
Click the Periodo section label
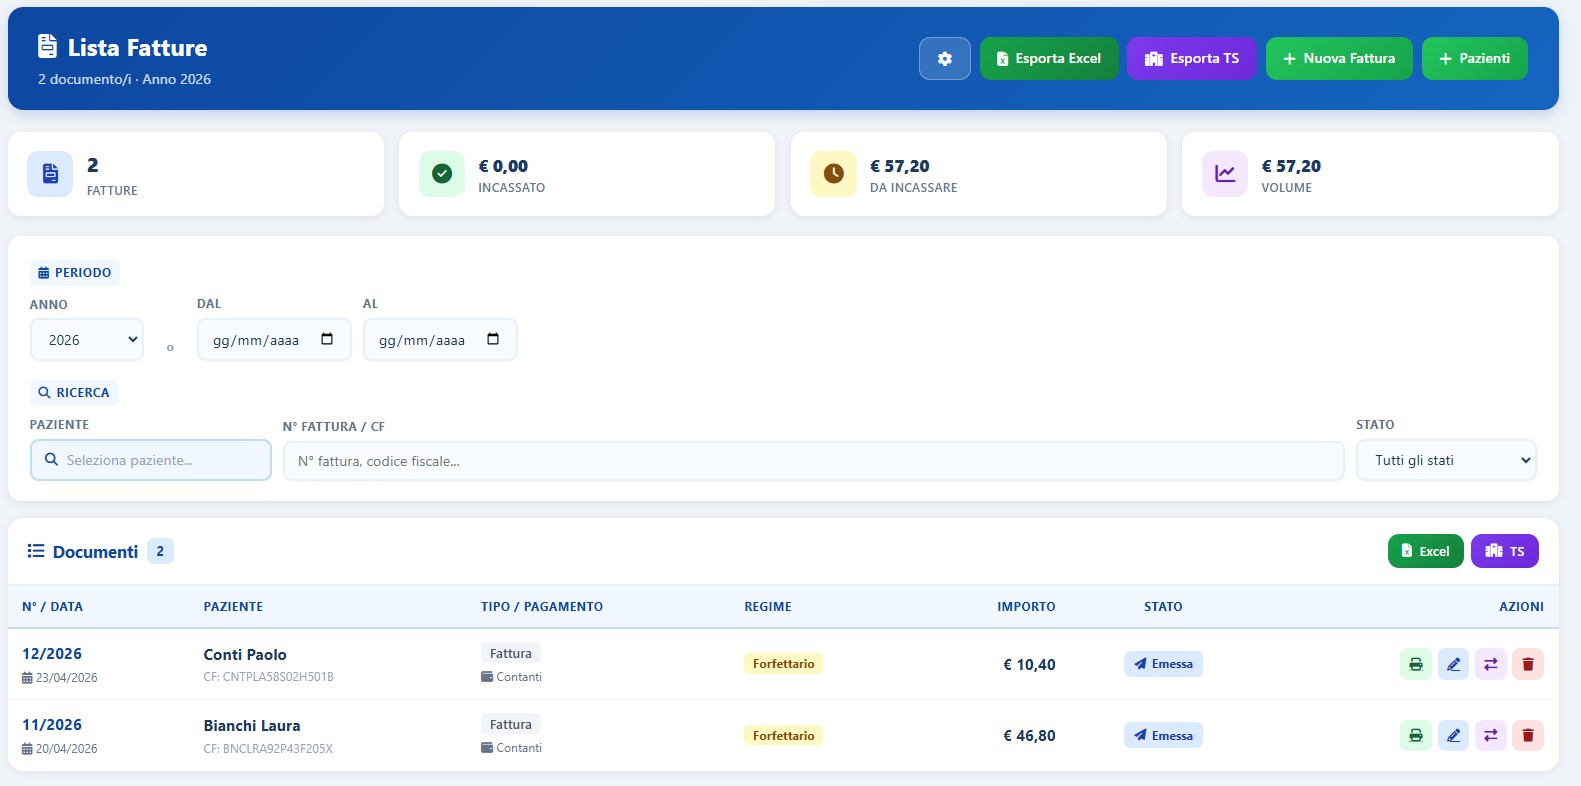[75, 273]
